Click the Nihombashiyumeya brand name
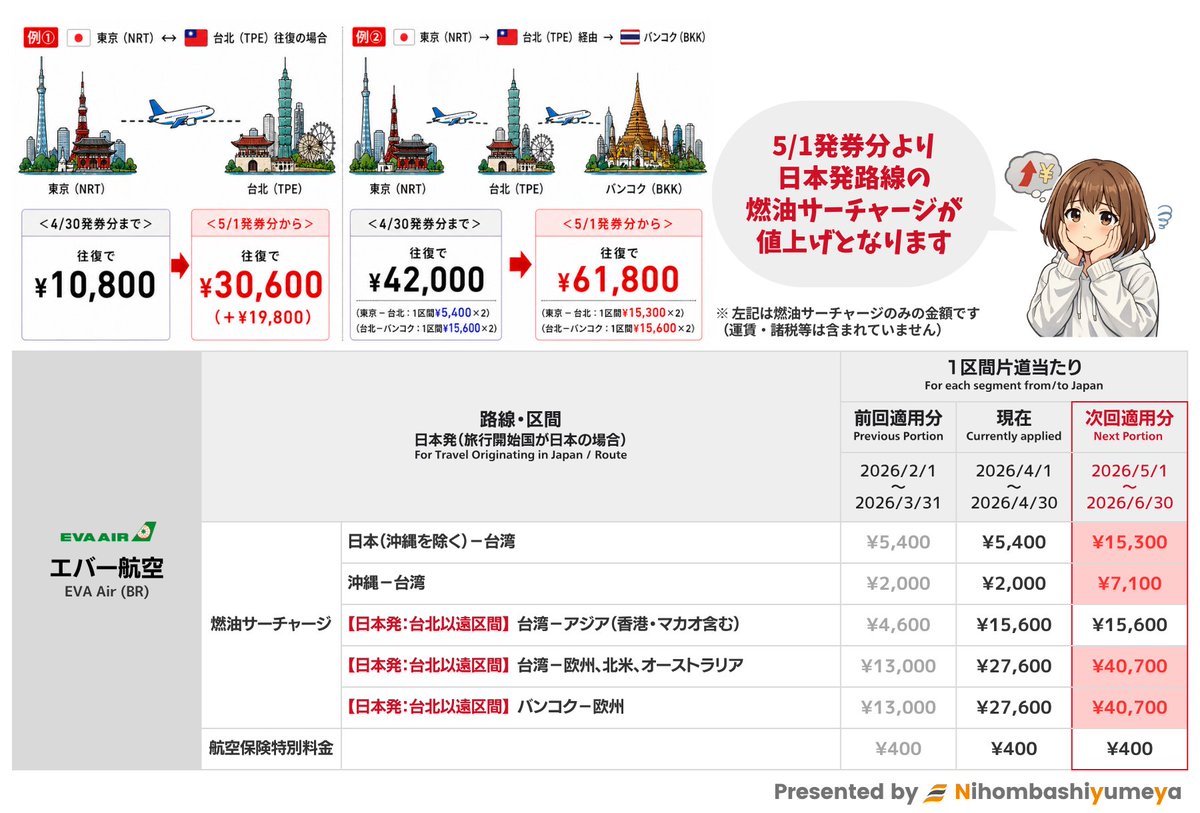Image resolution: width=1200 pixels, height=813 pixels. (1068, 792)
